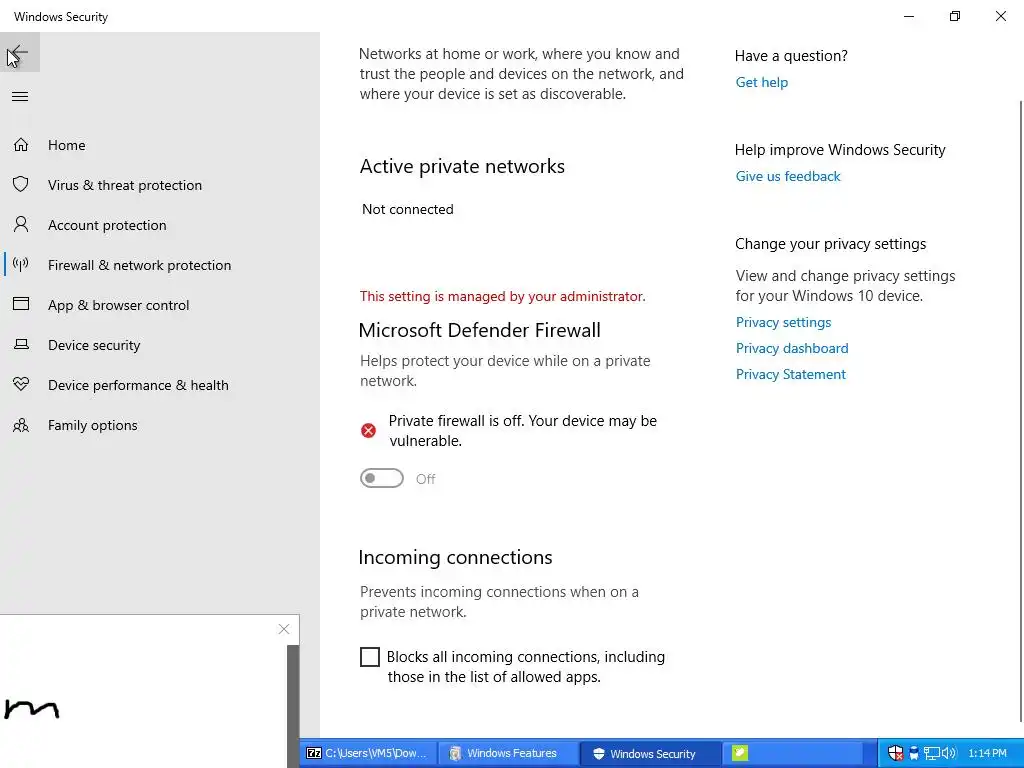Screen dimensions: 1024x768
Task: Close the small popup at bottom left
Action: pyautogui.click(x=283, y=629)
